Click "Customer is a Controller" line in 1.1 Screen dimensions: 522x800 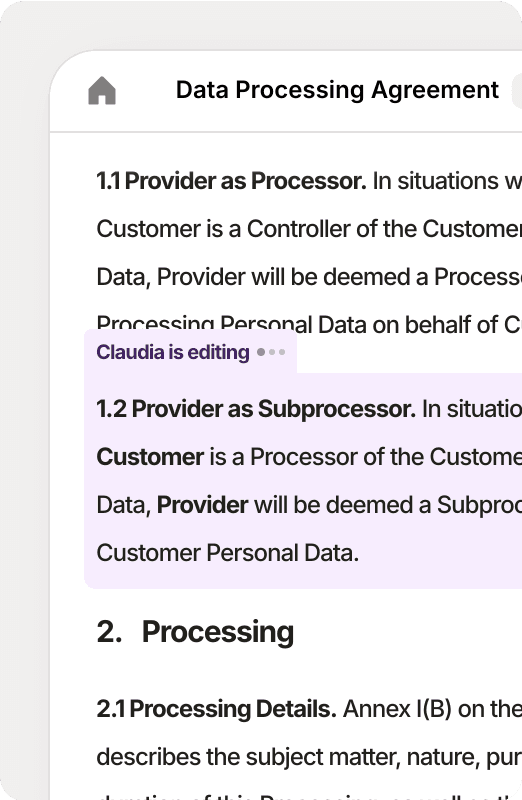[309, 229]
